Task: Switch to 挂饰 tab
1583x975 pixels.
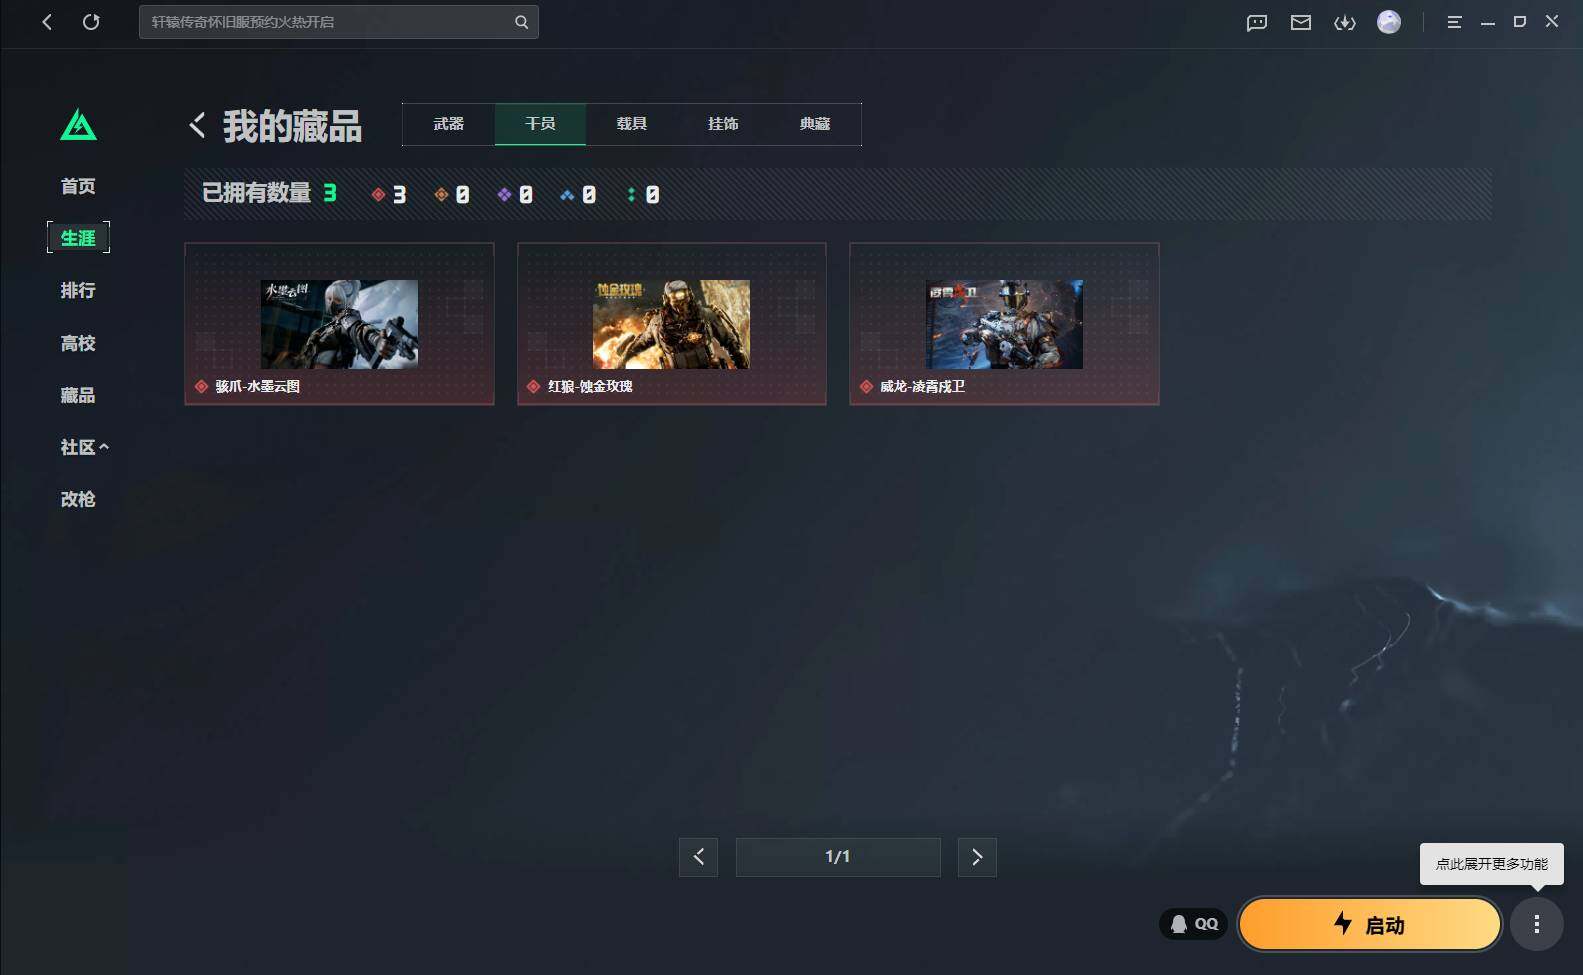Action: point(723,124)
